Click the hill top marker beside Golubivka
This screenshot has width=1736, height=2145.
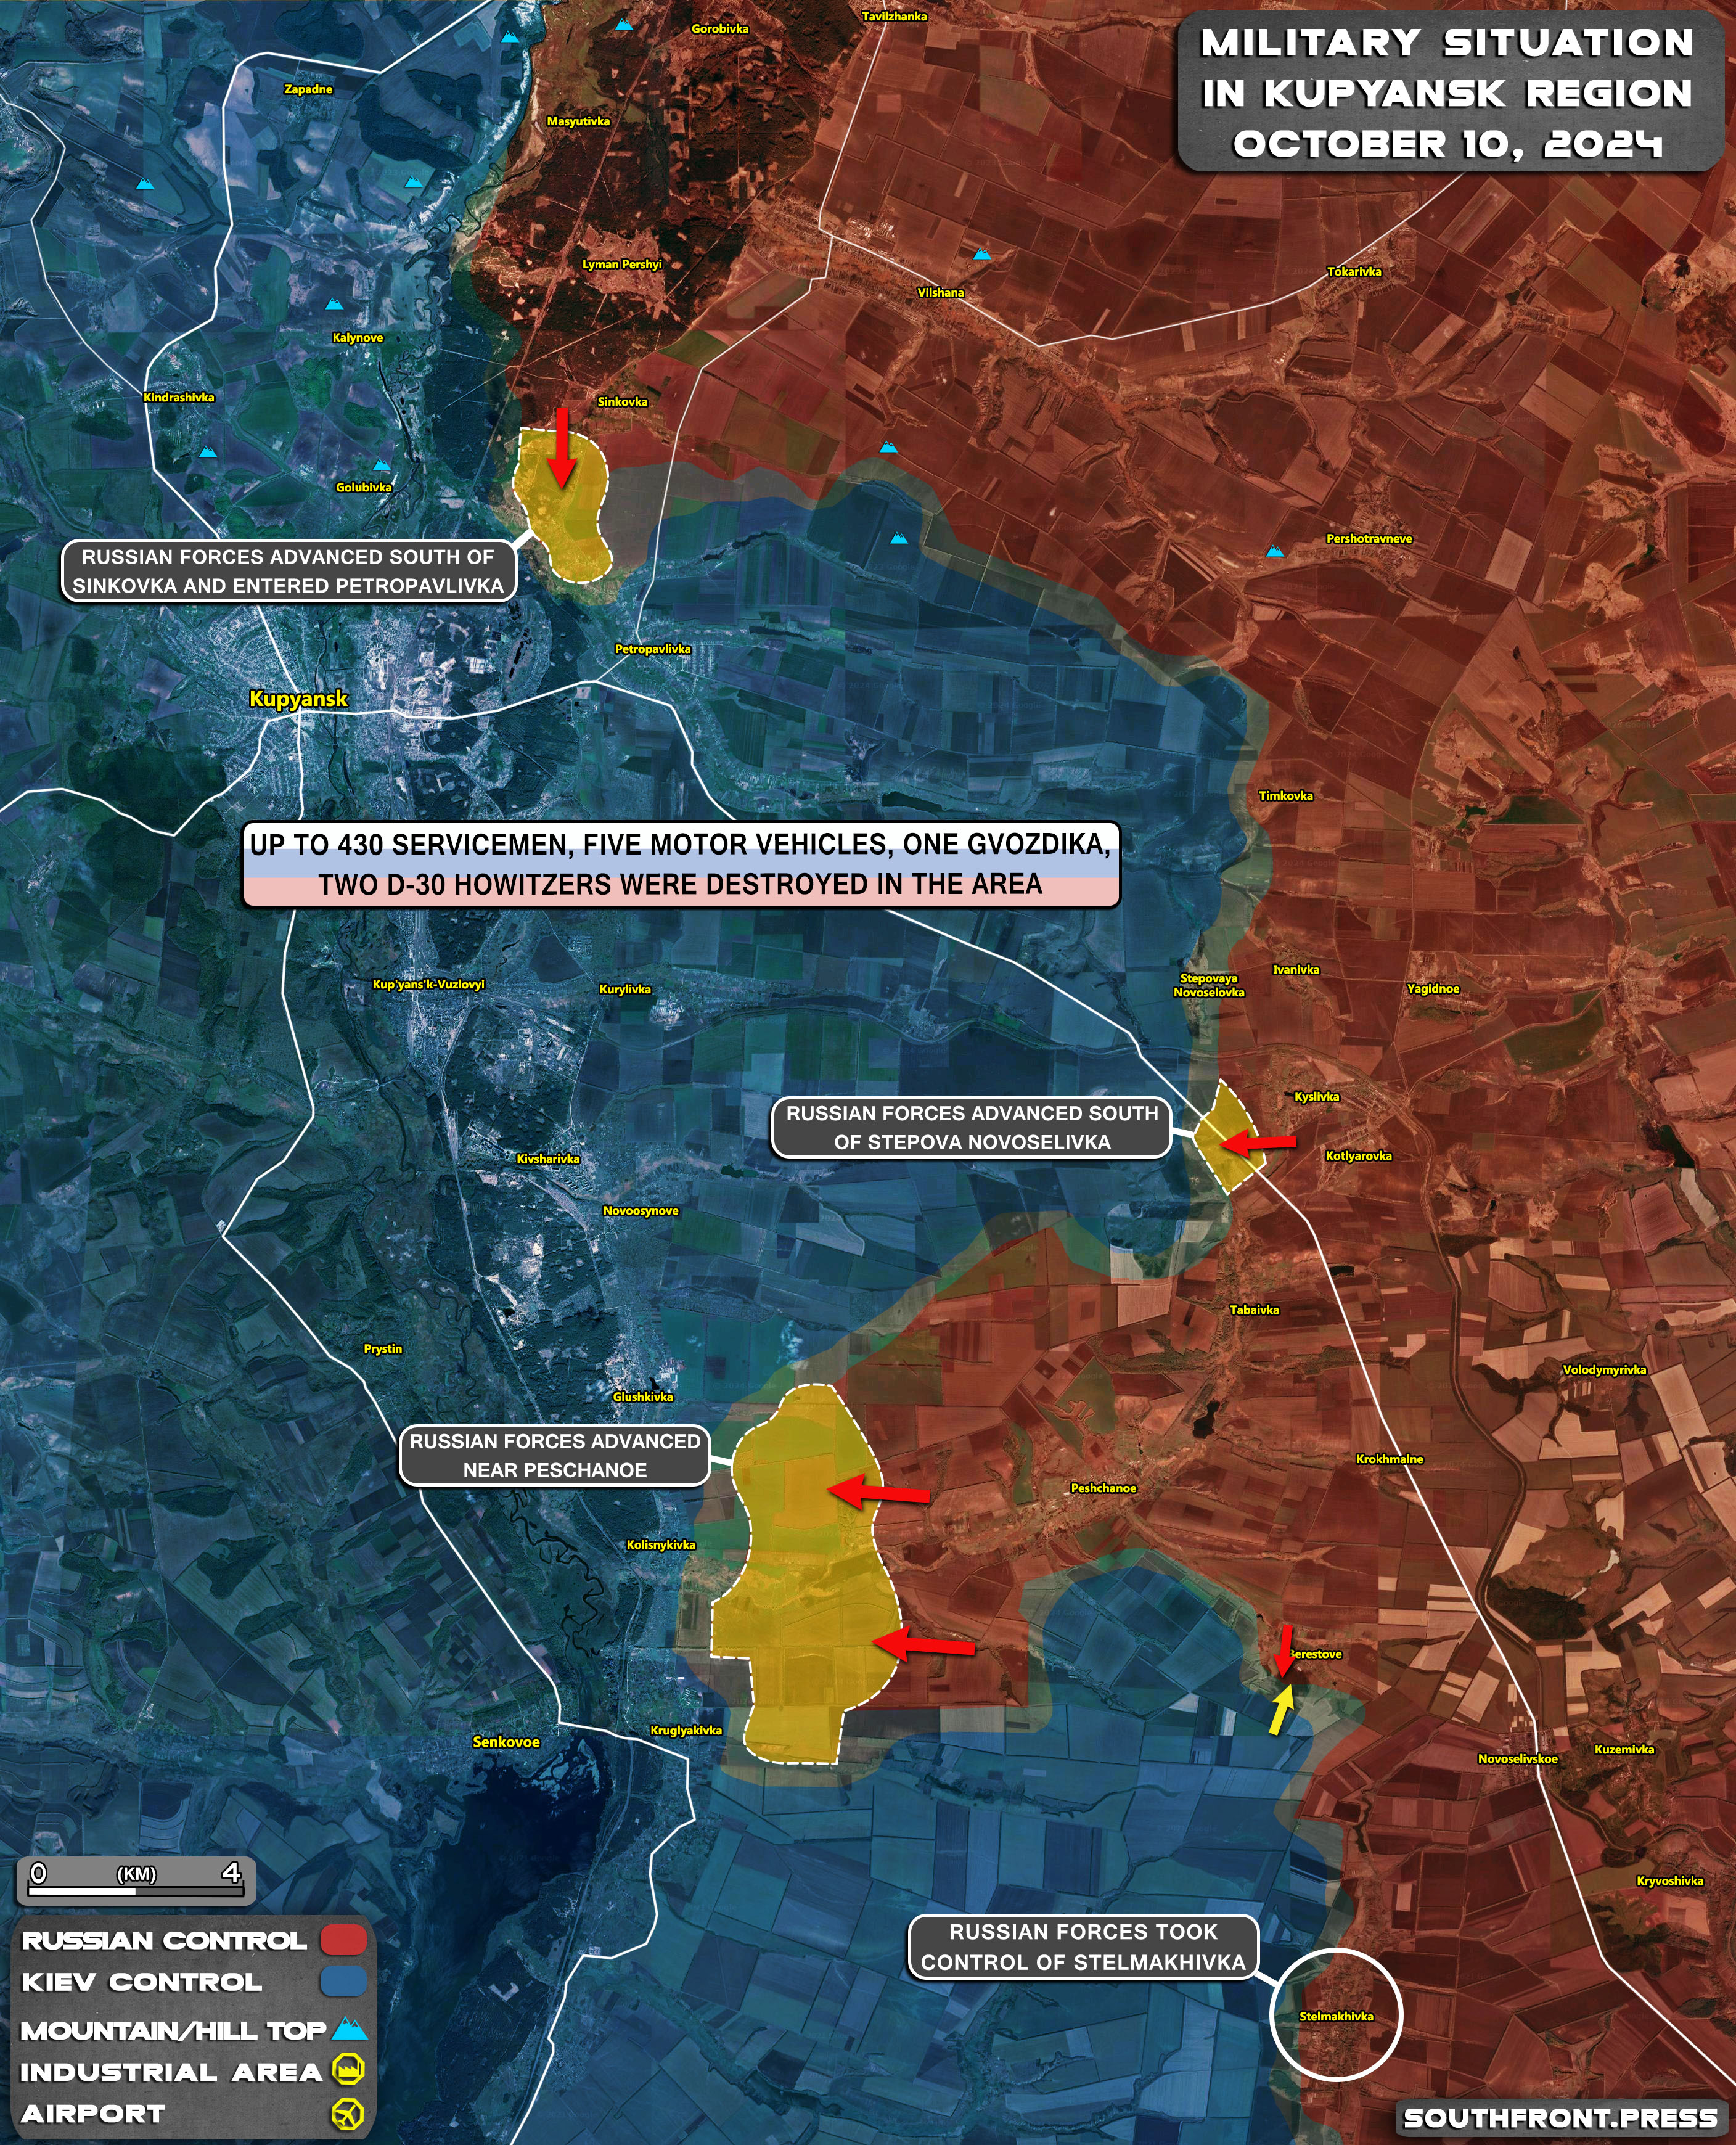pyautogui.click(x=382, y=466)
